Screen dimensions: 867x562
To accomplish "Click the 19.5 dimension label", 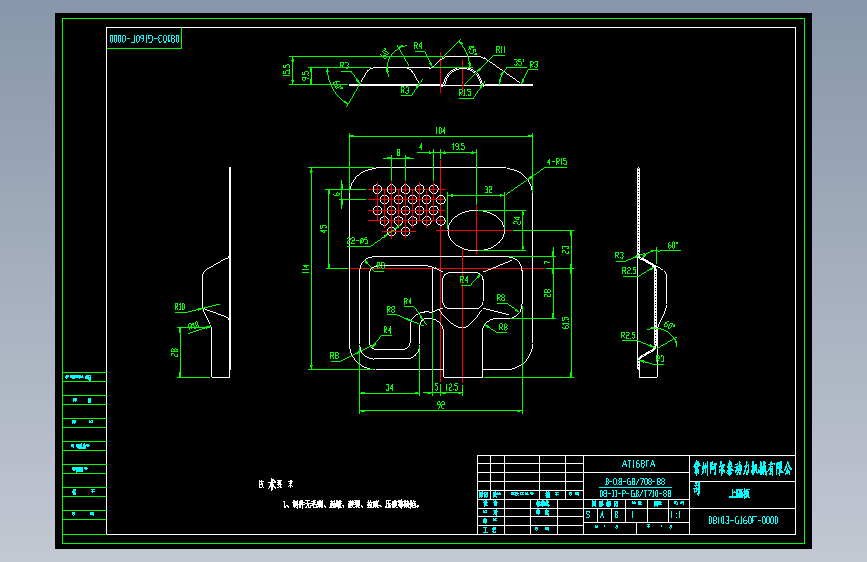I will 458,147.
